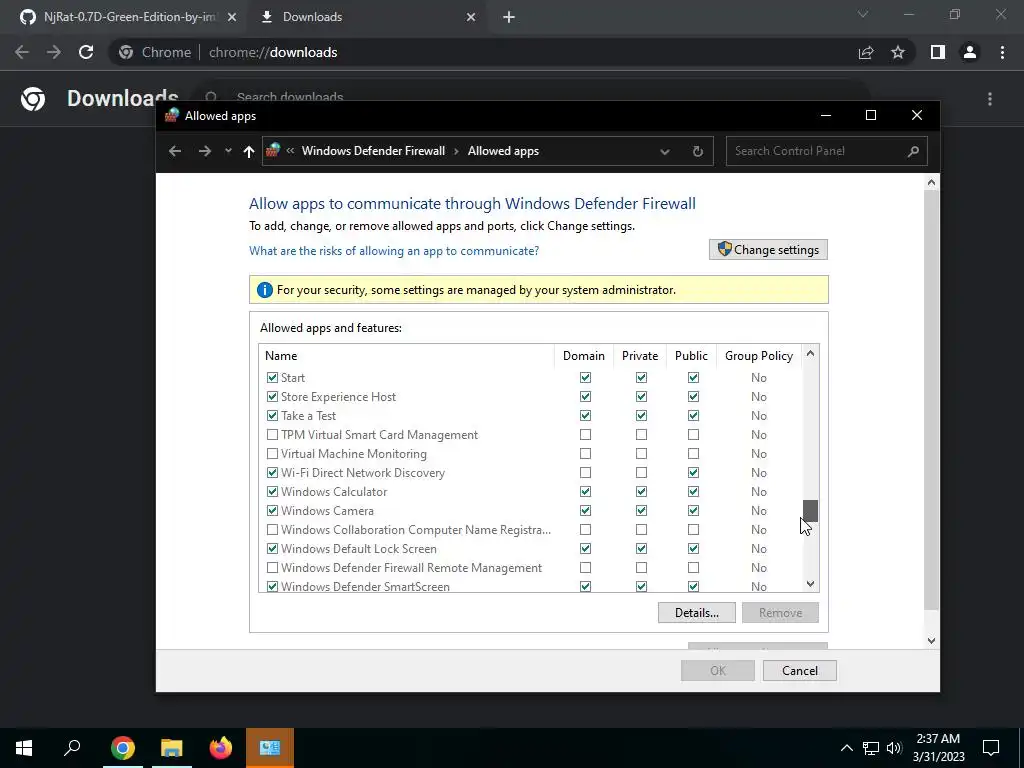Image resolution: width=1024 pixels, height=768 pixels.
Task: Click the window scrollbar up arrow
Action: [x=932, y=182]
